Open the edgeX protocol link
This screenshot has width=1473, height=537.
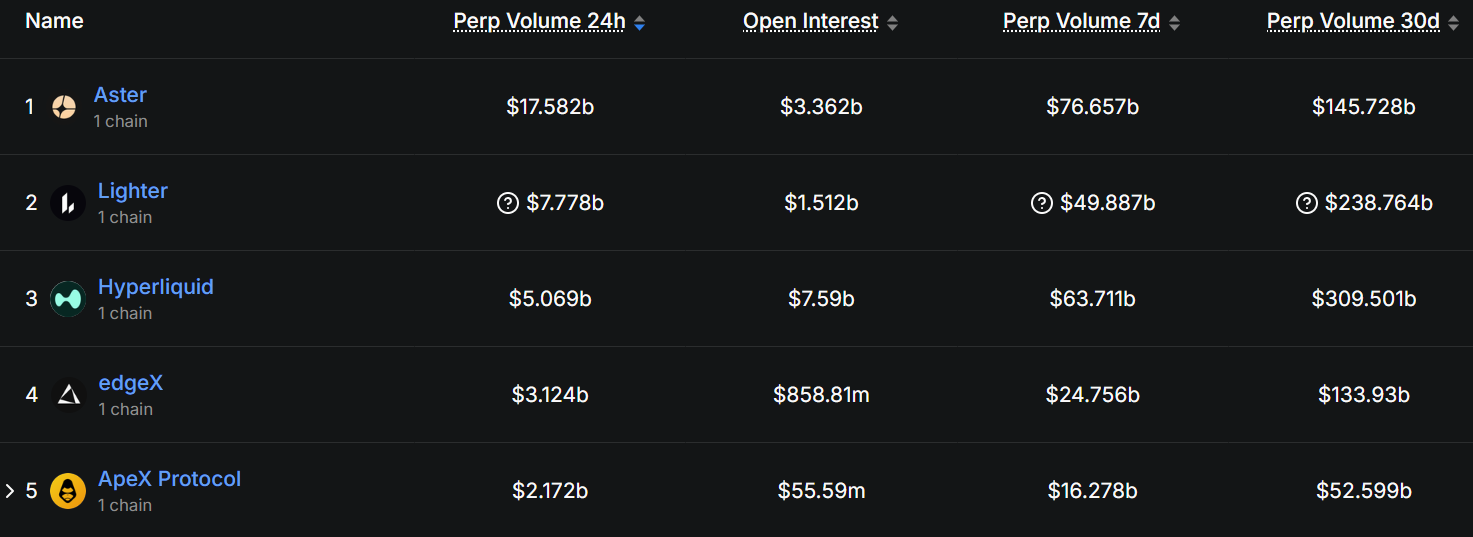tap(130, 383)
